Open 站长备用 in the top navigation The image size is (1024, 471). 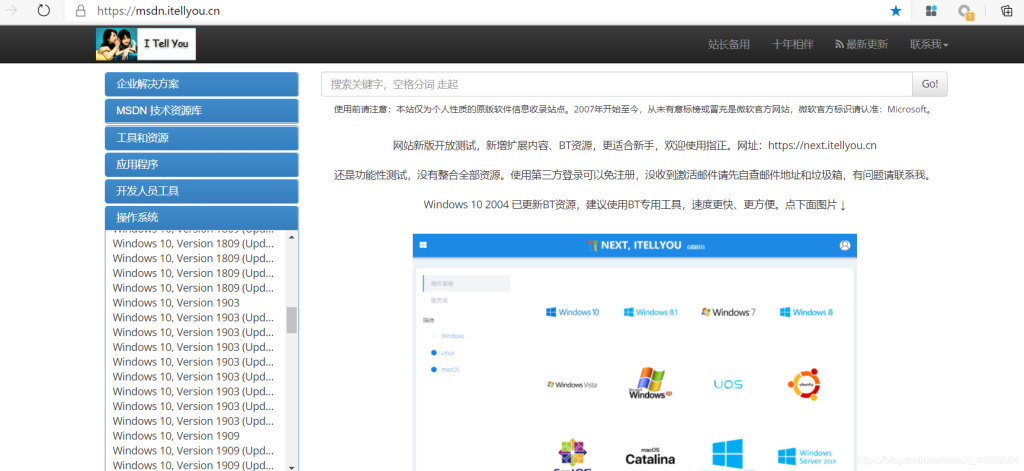[729, 44]
